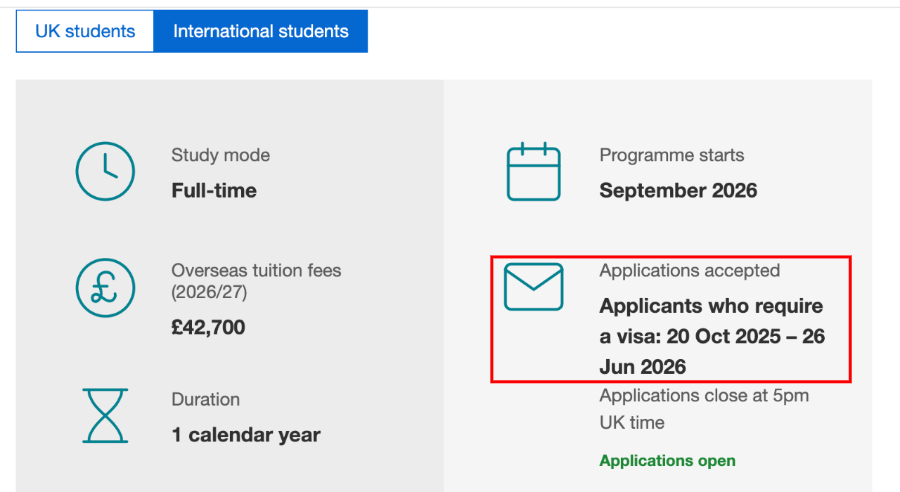The width and height of the screenshot is (900, 492).
Task: Click the "Applications close at 5pm" note
Action: (704, 396)
